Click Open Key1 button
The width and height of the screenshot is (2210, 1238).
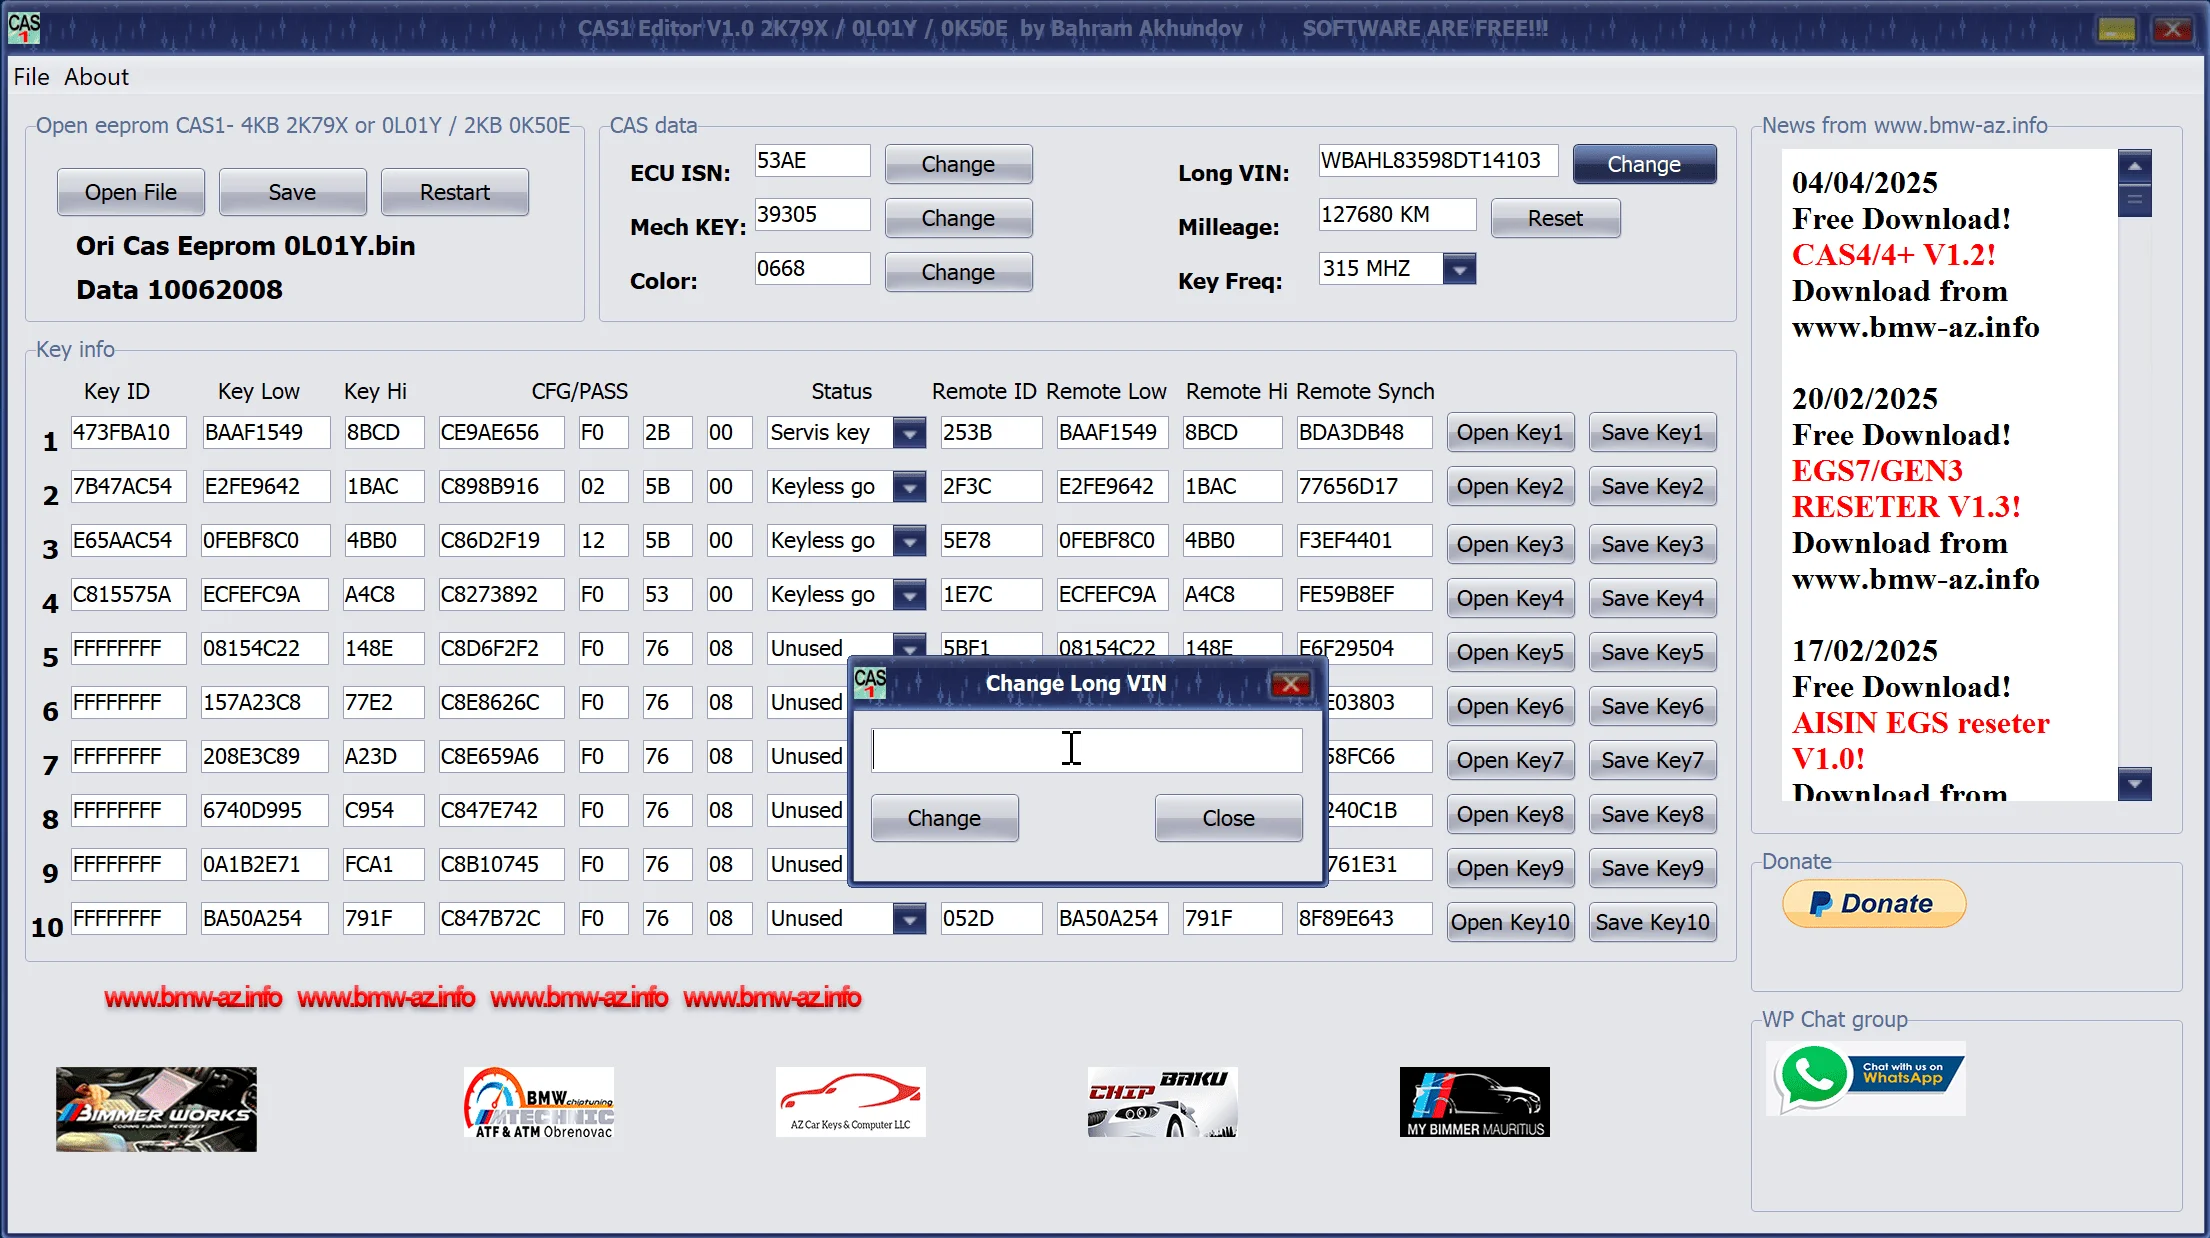pos(1510,433)
